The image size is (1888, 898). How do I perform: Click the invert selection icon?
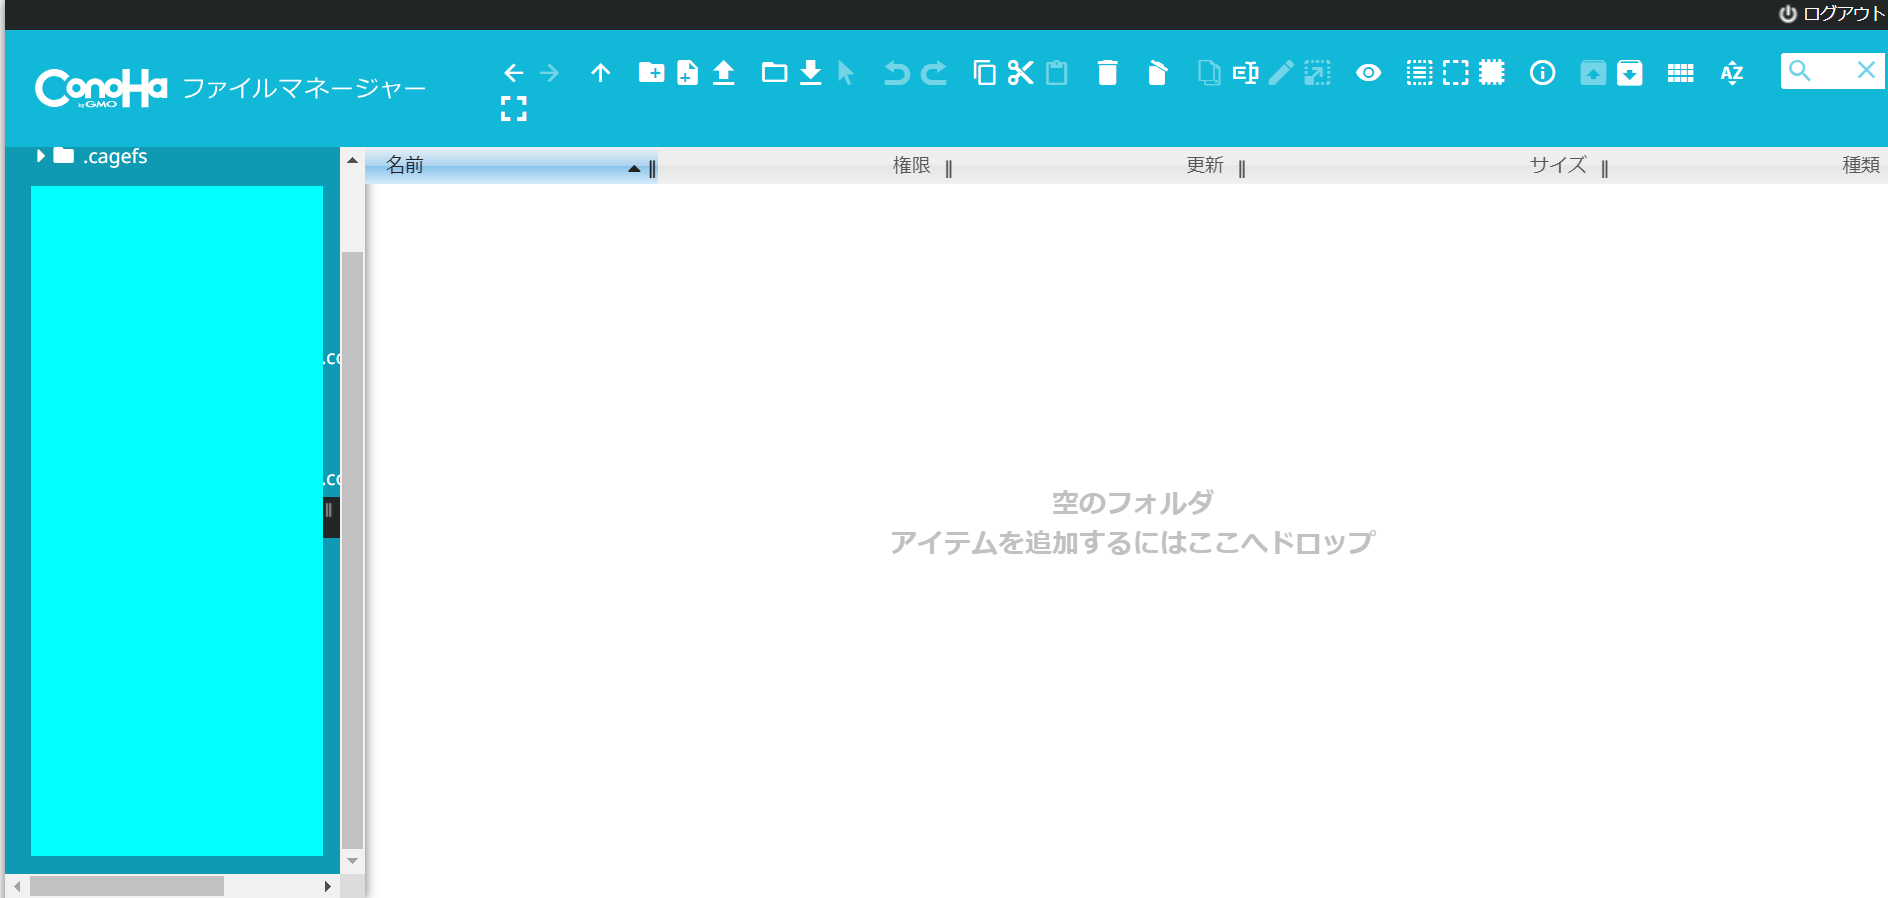1492,72
